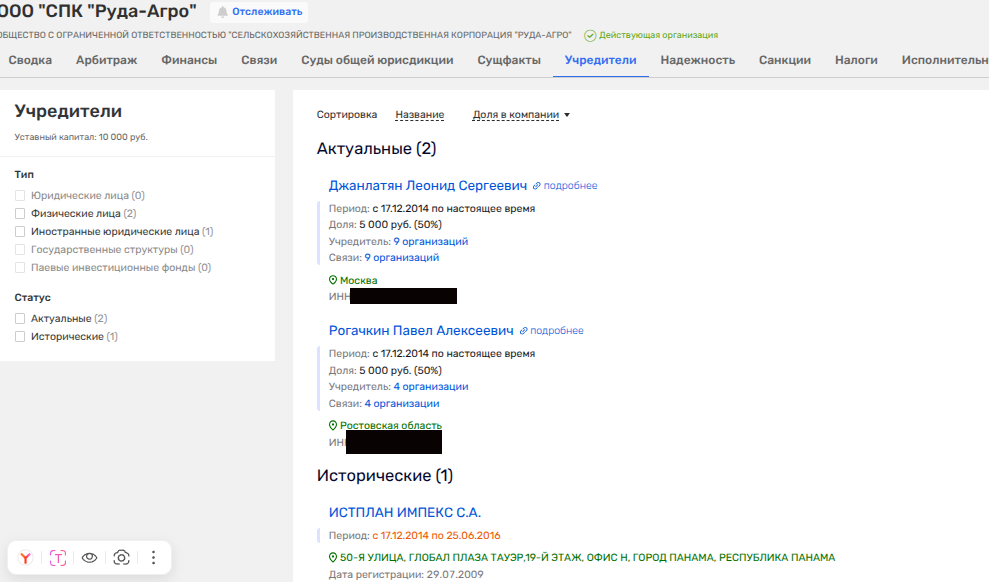Open the ИСТПЛАН ИМПЕКС С.А. company link
989x582 pixels.
click(x=405, y=513)
